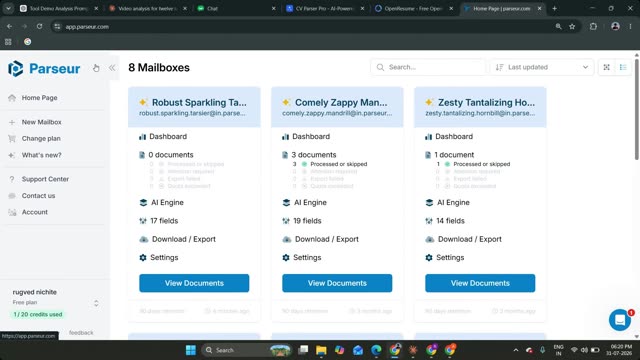Open a new browser tab
The image size is (640, 360).
pos(554,8)
